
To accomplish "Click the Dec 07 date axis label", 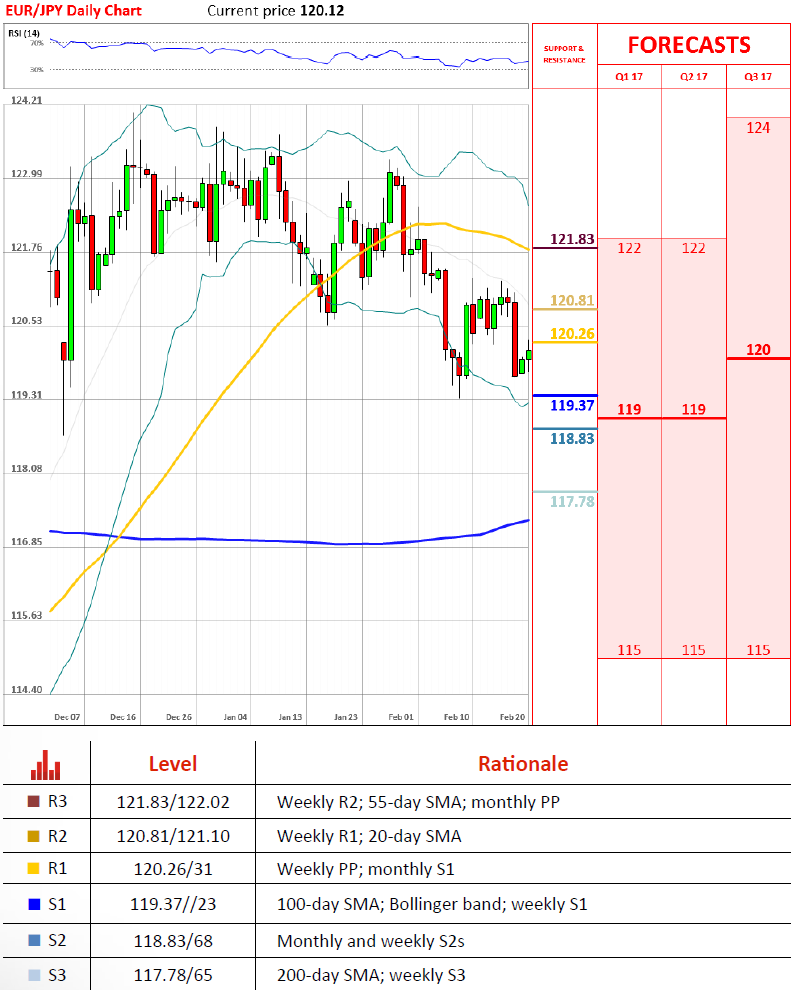I will (67, 717).
